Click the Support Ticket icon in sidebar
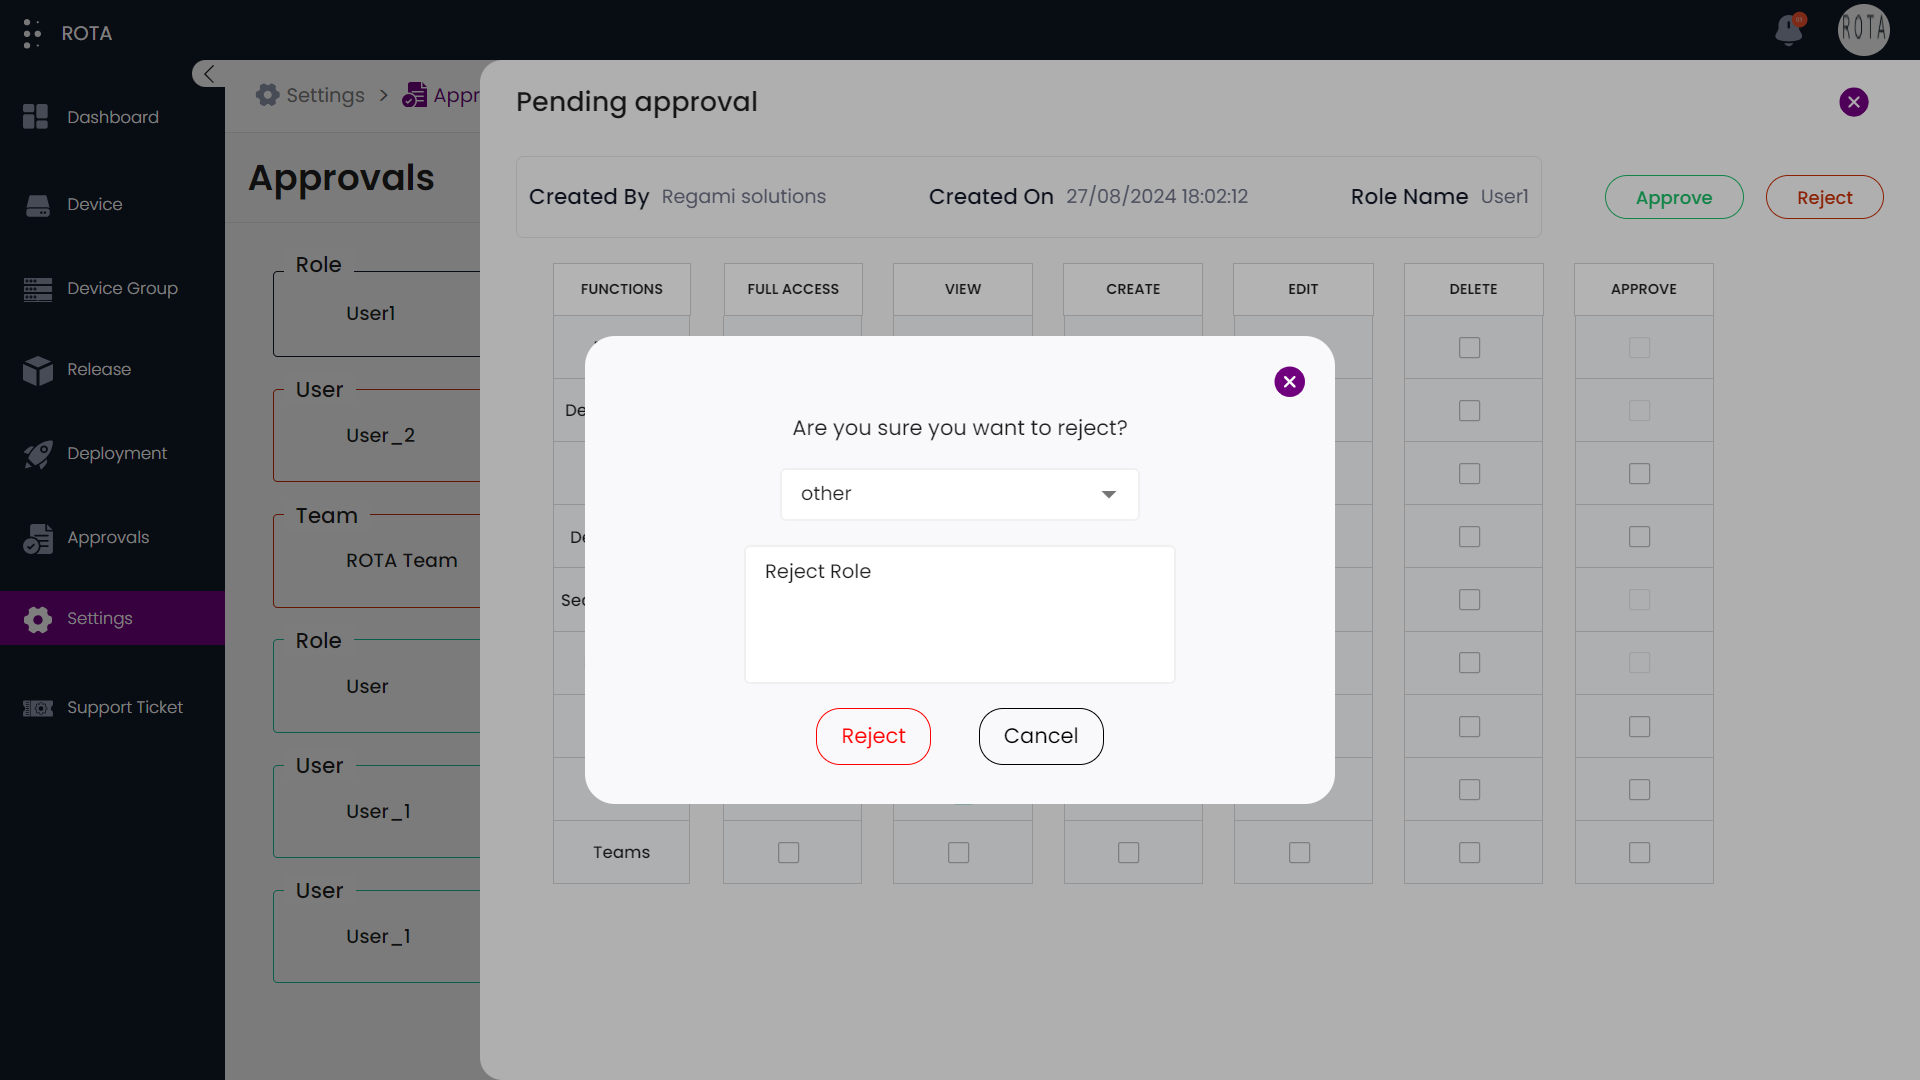This screenshot has height=1080, width=1920. tap(38, 708)
